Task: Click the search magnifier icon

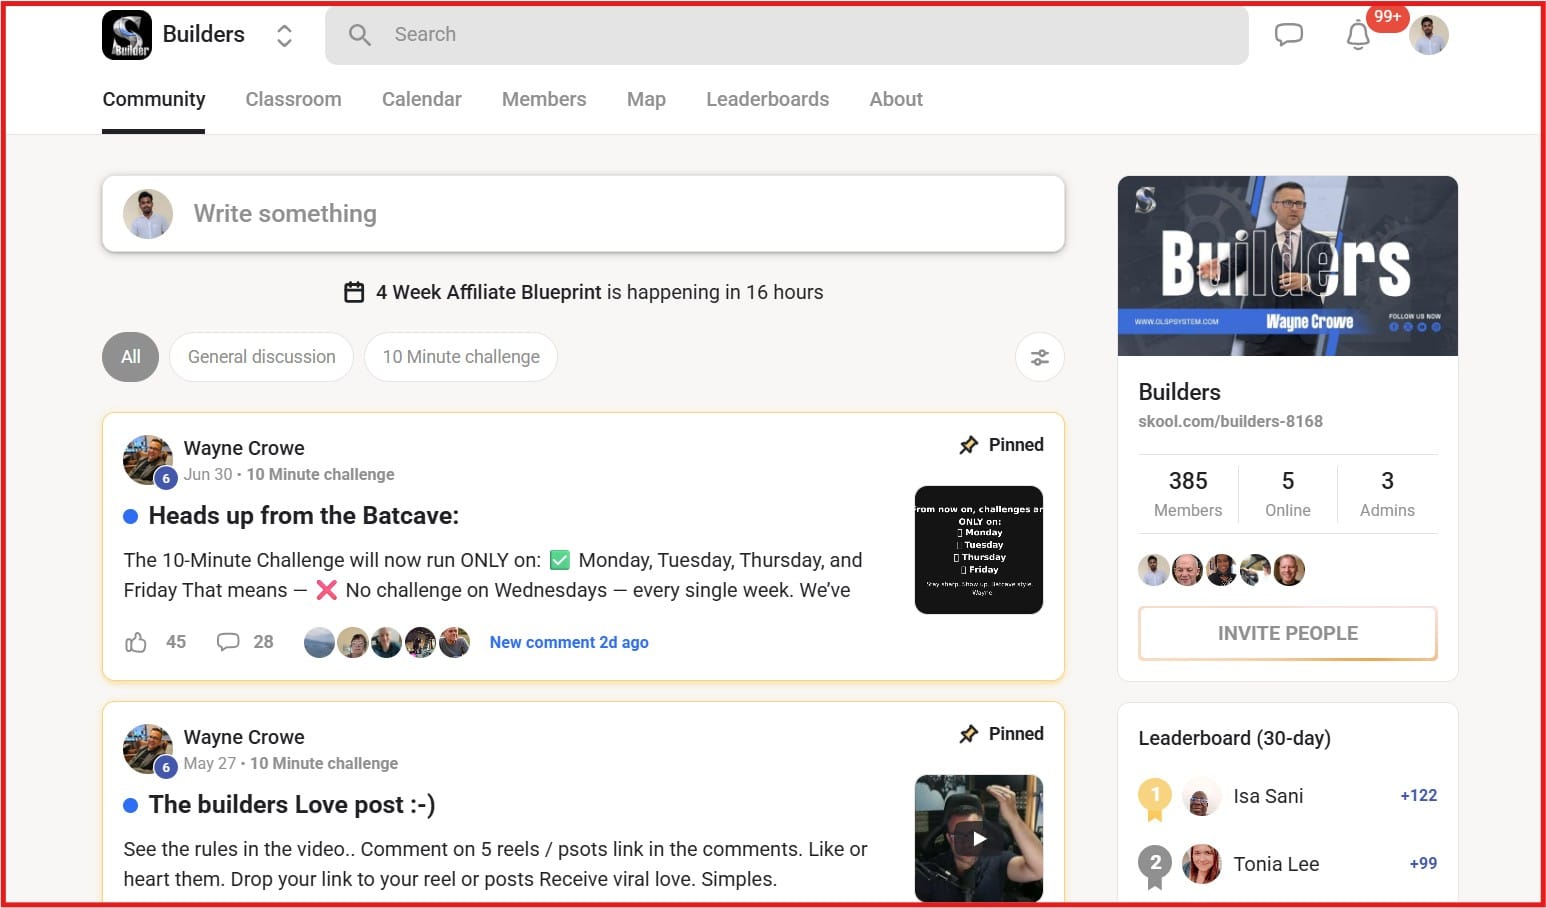Action: [x=359, y=35]
